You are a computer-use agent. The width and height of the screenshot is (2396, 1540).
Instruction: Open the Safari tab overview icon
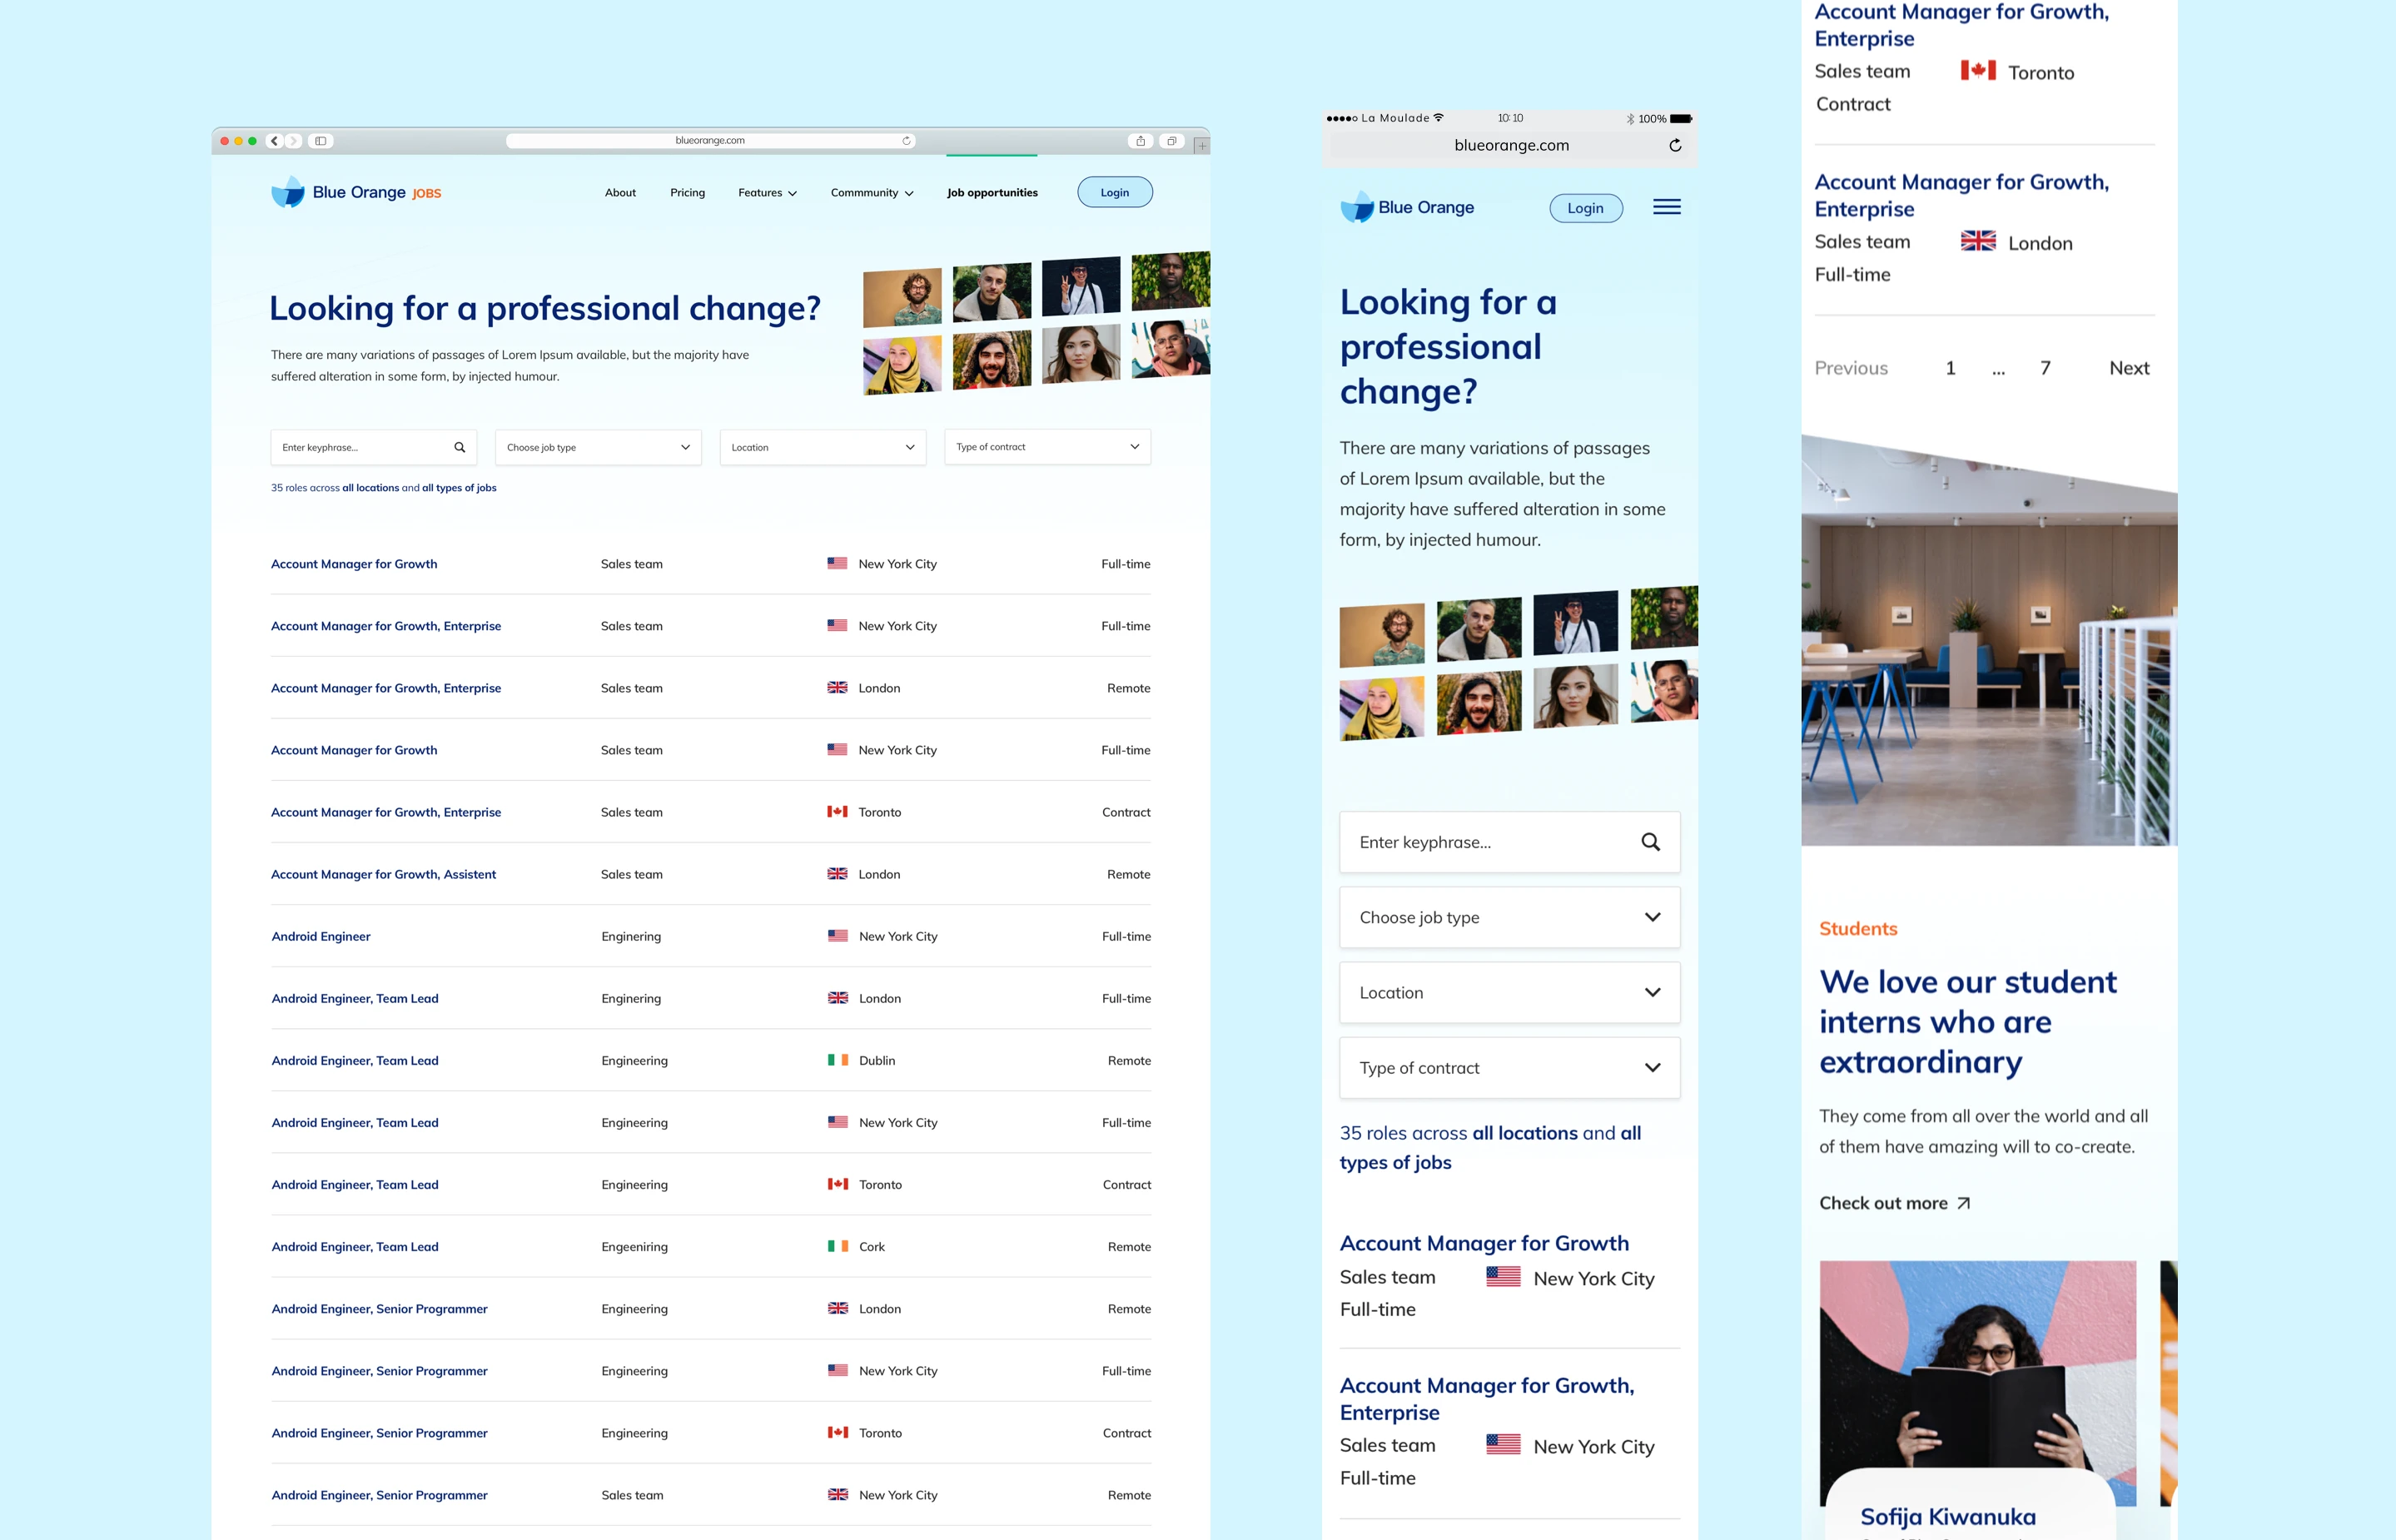1171,141
